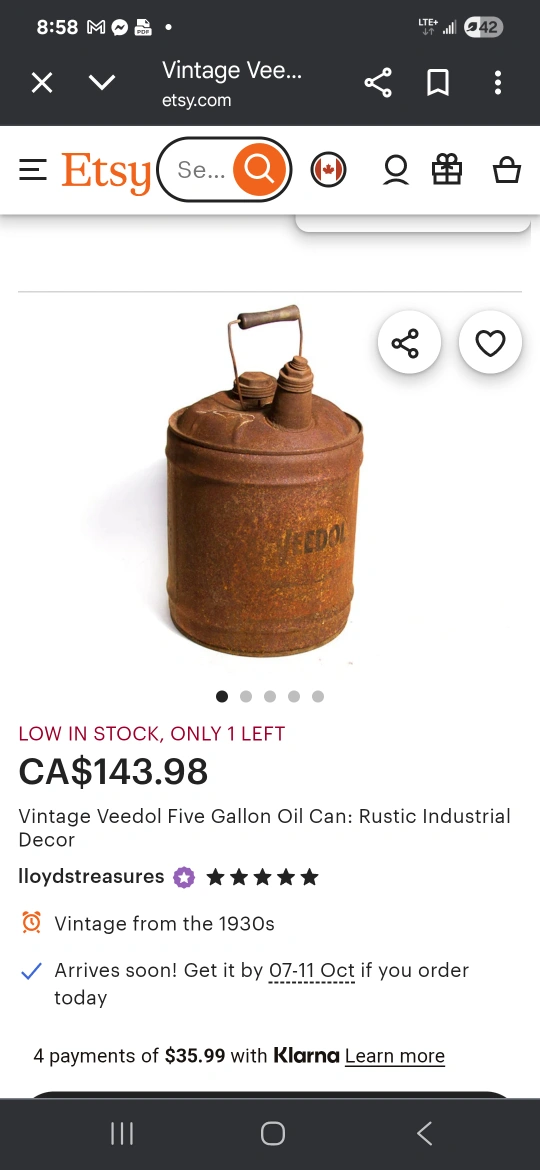
Task: Share the page from browser toolbar
Action: click(x=378, y=82)
